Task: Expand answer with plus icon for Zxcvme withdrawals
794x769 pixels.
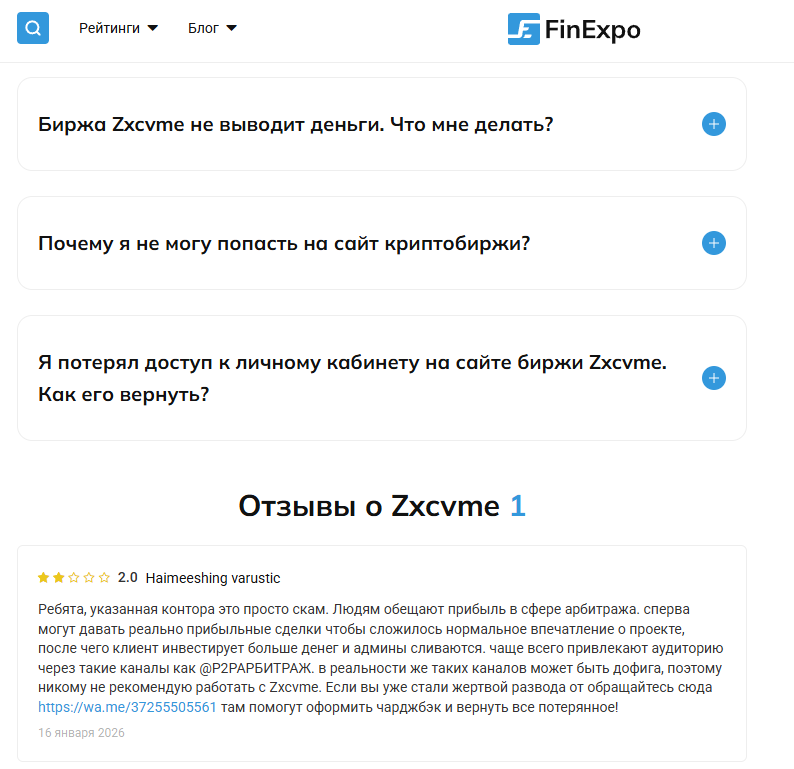Action: point(713,124)
